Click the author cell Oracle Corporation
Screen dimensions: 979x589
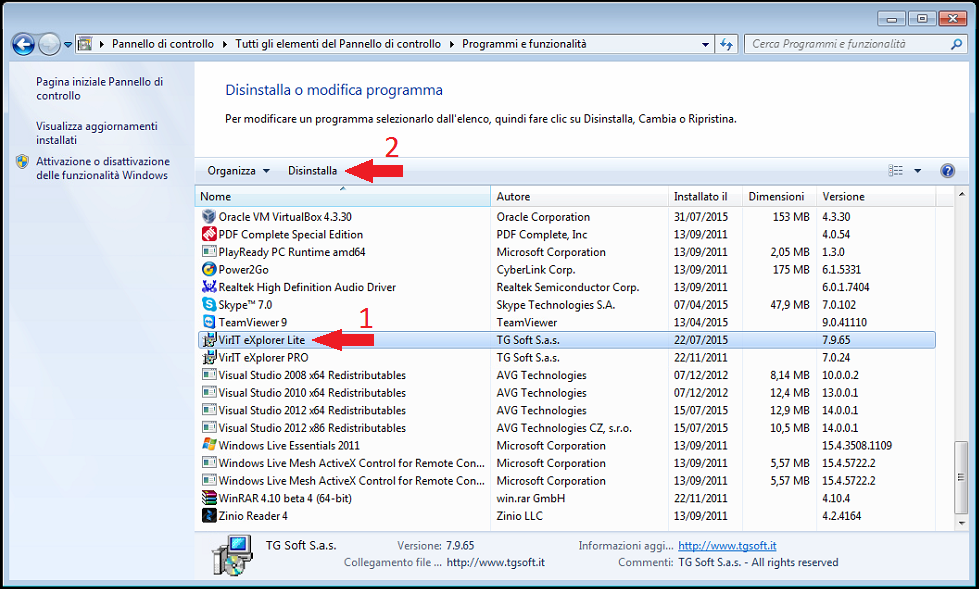pos(543,217)
